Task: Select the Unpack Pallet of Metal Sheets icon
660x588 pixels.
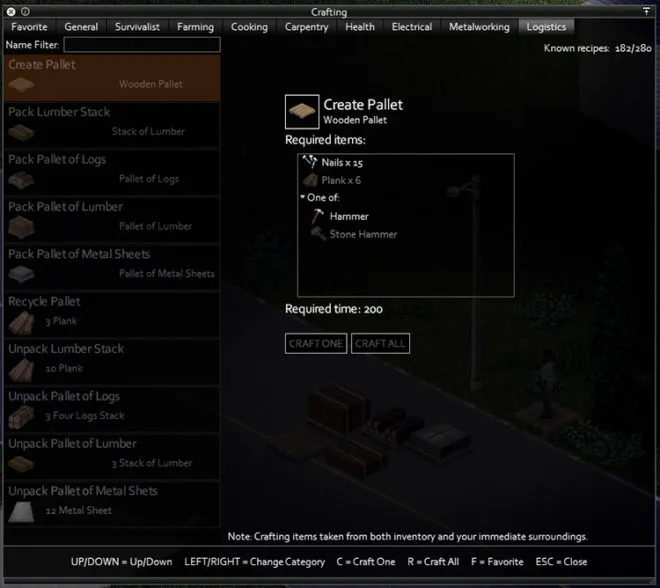Action: pos(22,511)
